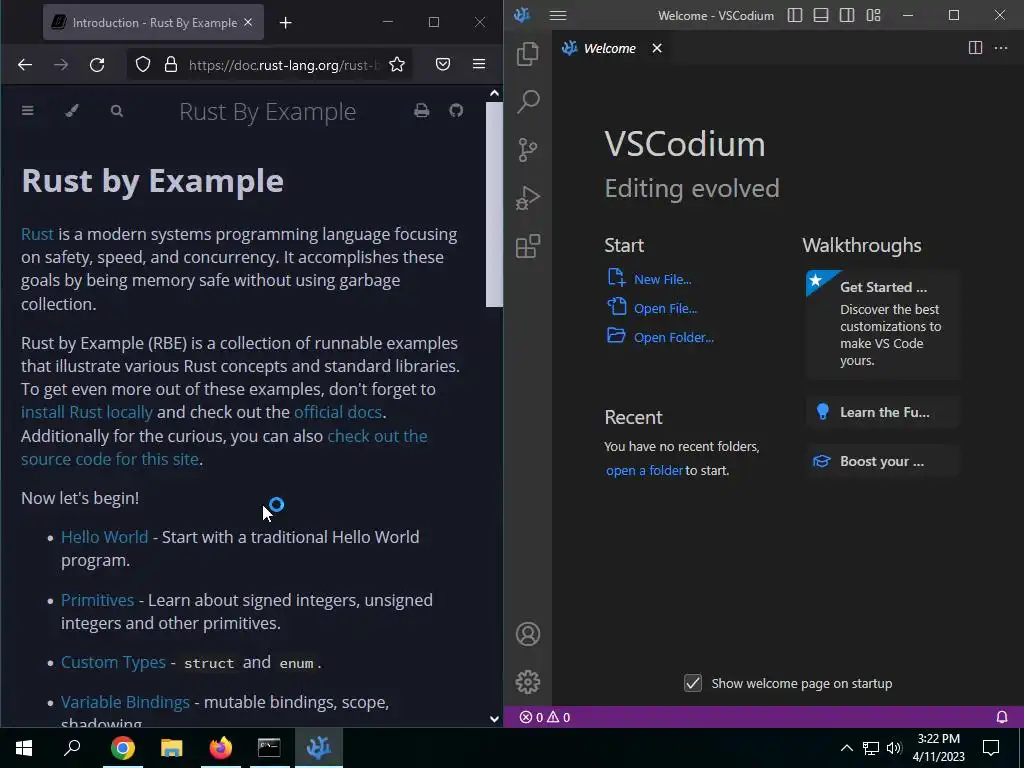Show hidden system tray icons
This screenshot has height=768, width=1024.
point(846,748)
